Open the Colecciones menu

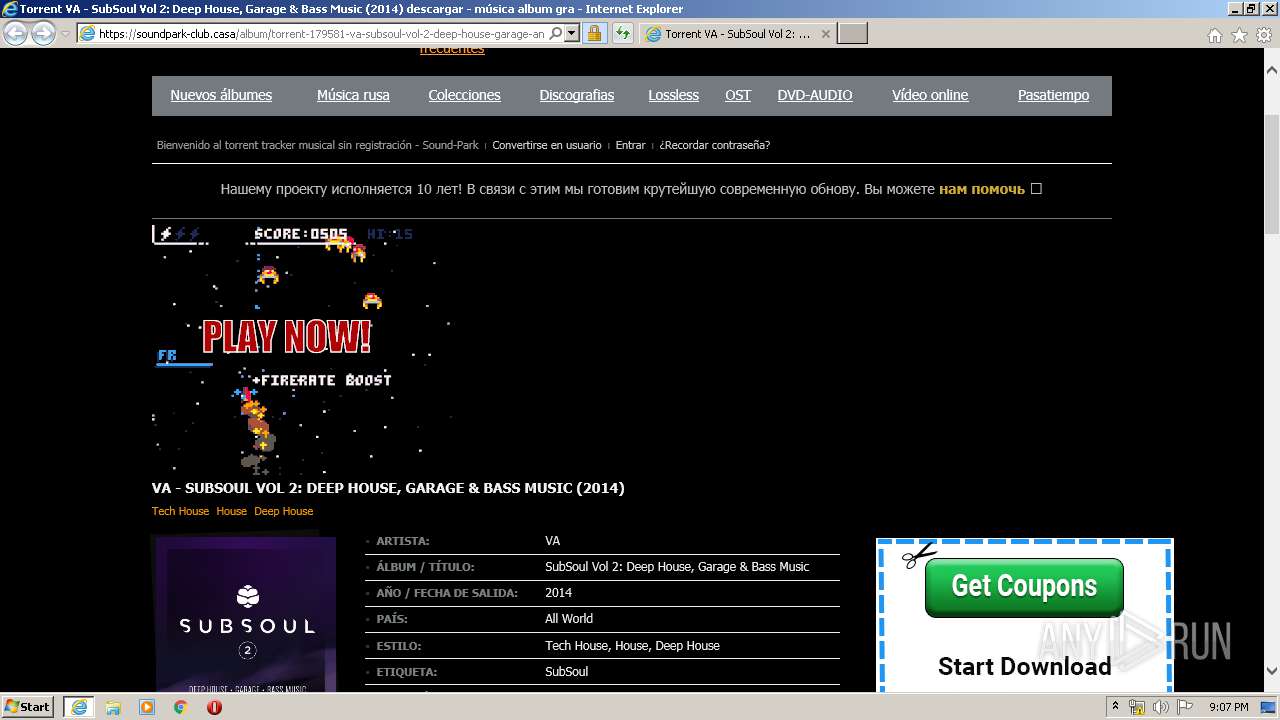[x=464, y=95]
